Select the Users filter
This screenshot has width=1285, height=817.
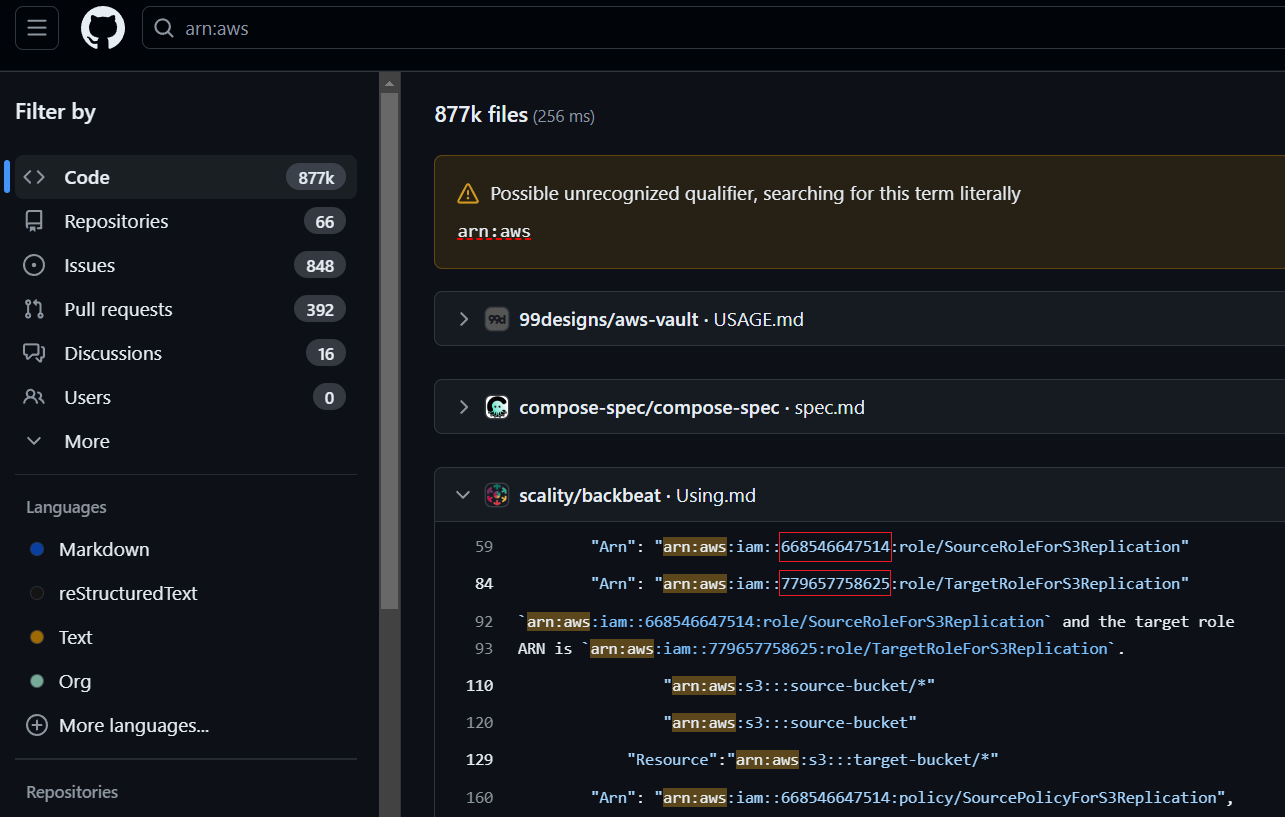[x=185, y=397]
